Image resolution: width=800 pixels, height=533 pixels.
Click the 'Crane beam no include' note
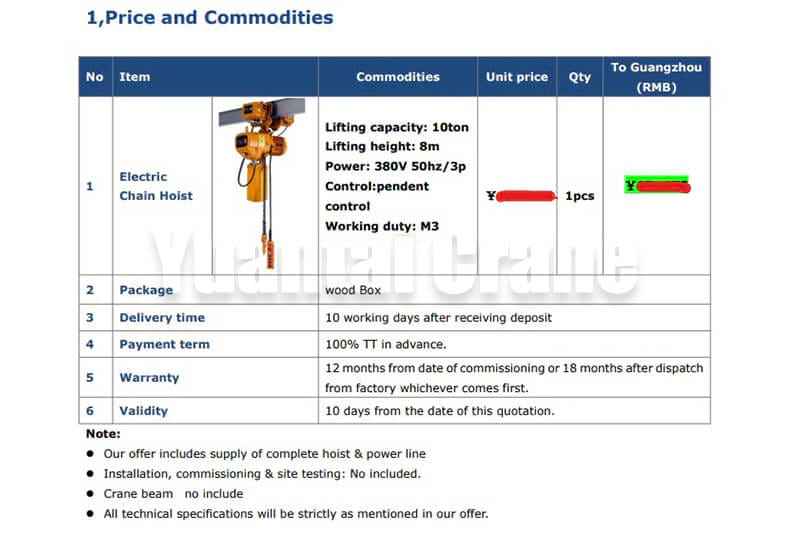pyautogui.click(x=173, y=494)
